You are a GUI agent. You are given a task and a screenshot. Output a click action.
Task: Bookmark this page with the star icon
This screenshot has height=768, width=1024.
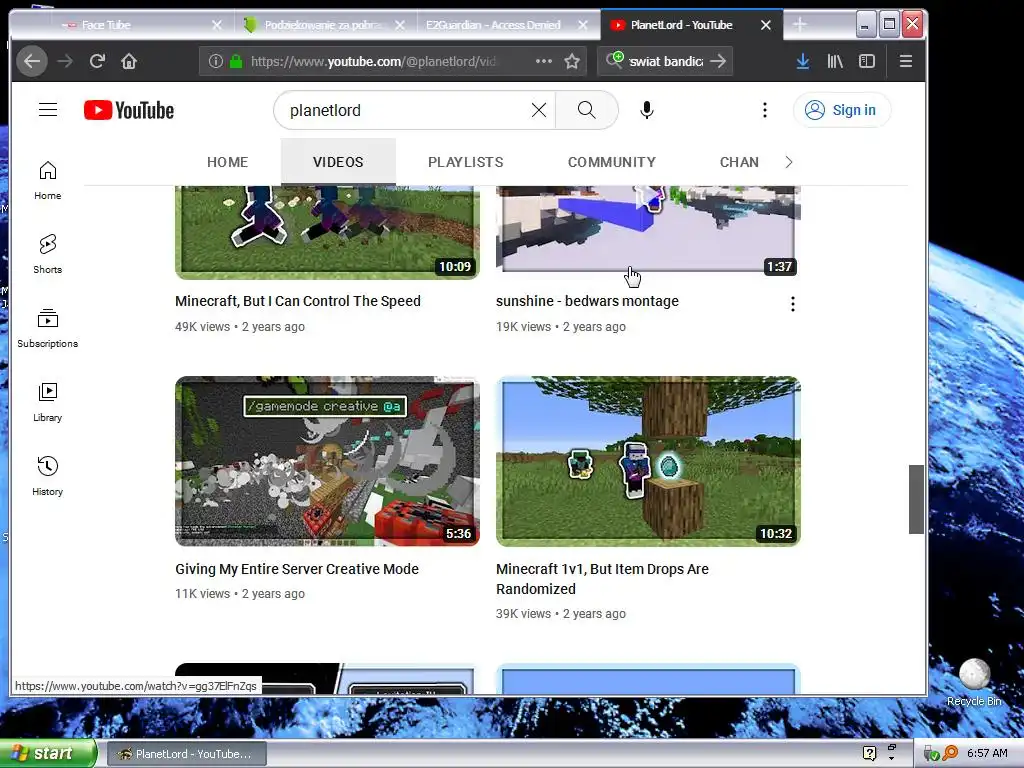coord(572,61)
